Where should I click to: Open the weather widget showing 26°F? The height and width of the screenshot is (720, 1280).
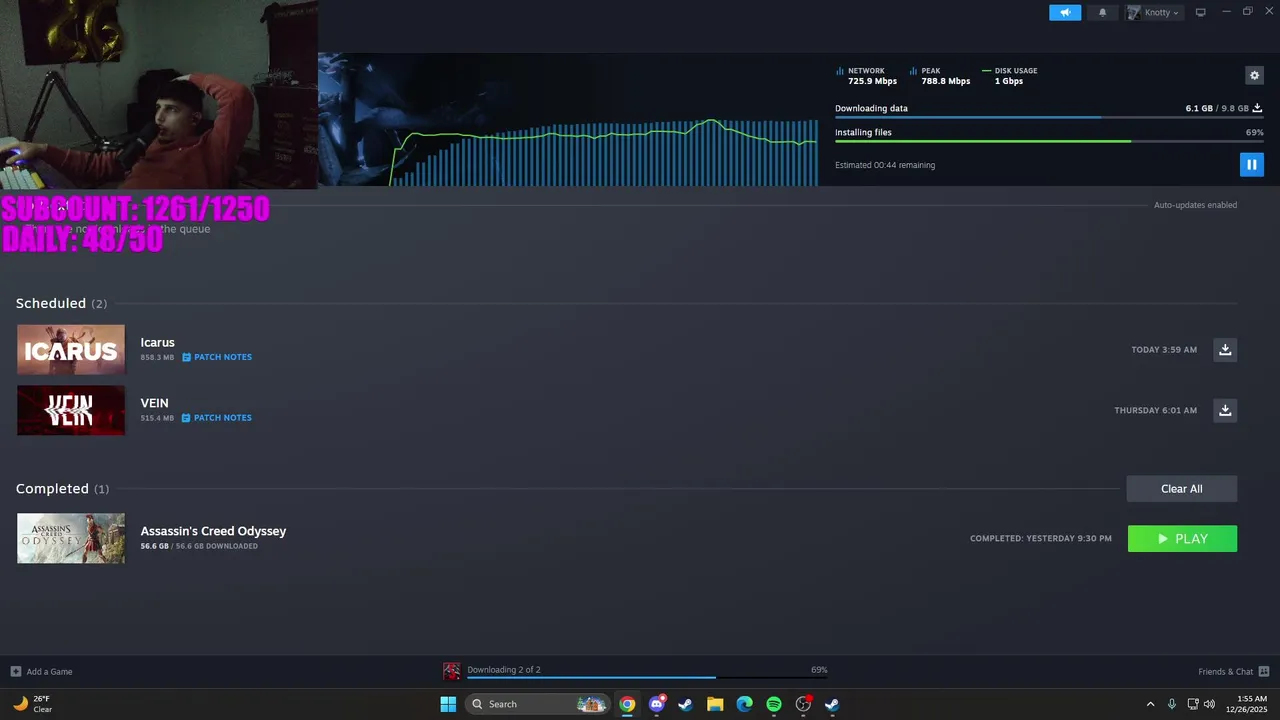tap(32, 704)
